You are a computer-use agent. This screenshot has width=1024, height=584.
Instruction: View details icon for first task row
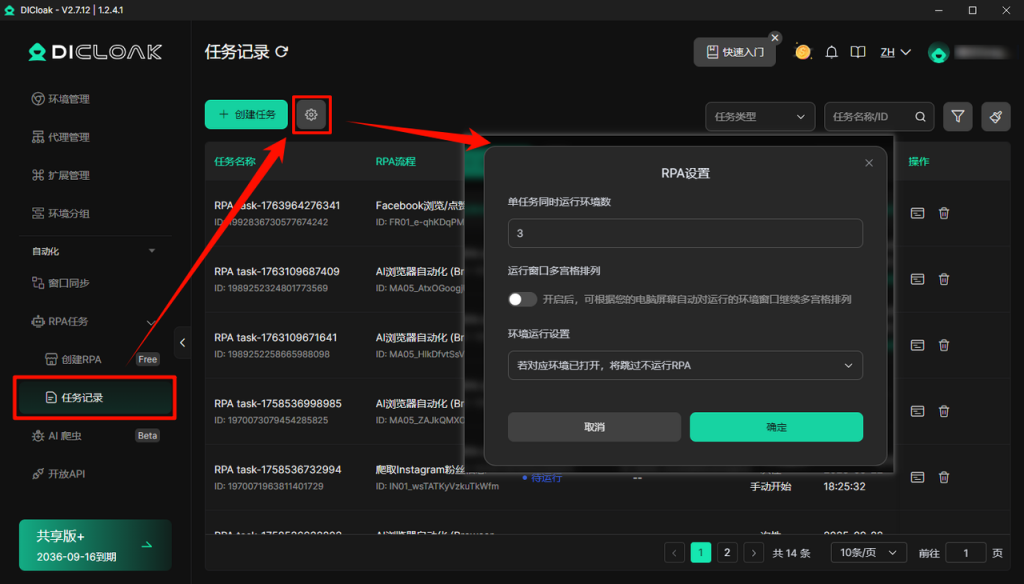(917, 213)
